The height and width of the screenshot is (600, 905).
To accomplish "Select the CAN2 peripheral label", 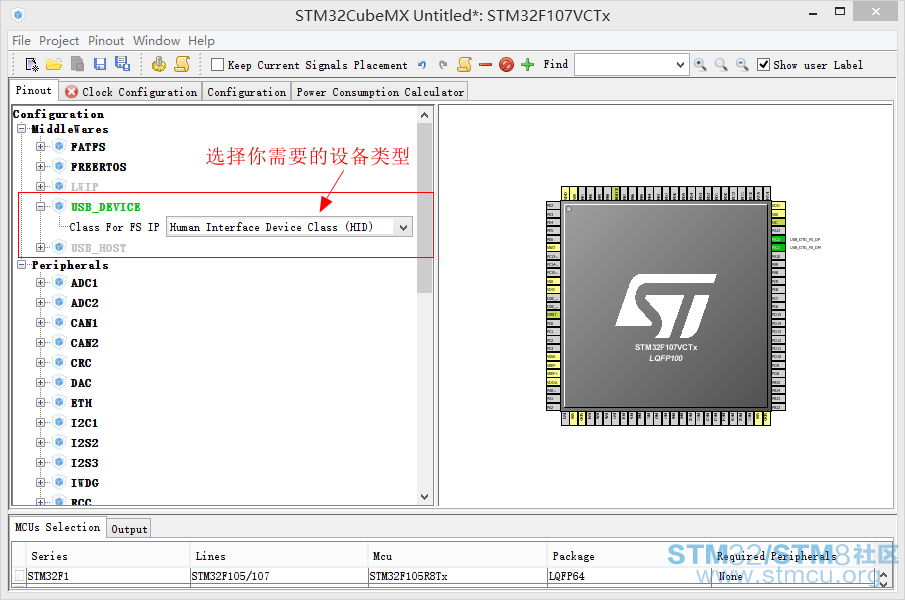I will (x=84, y=343).
